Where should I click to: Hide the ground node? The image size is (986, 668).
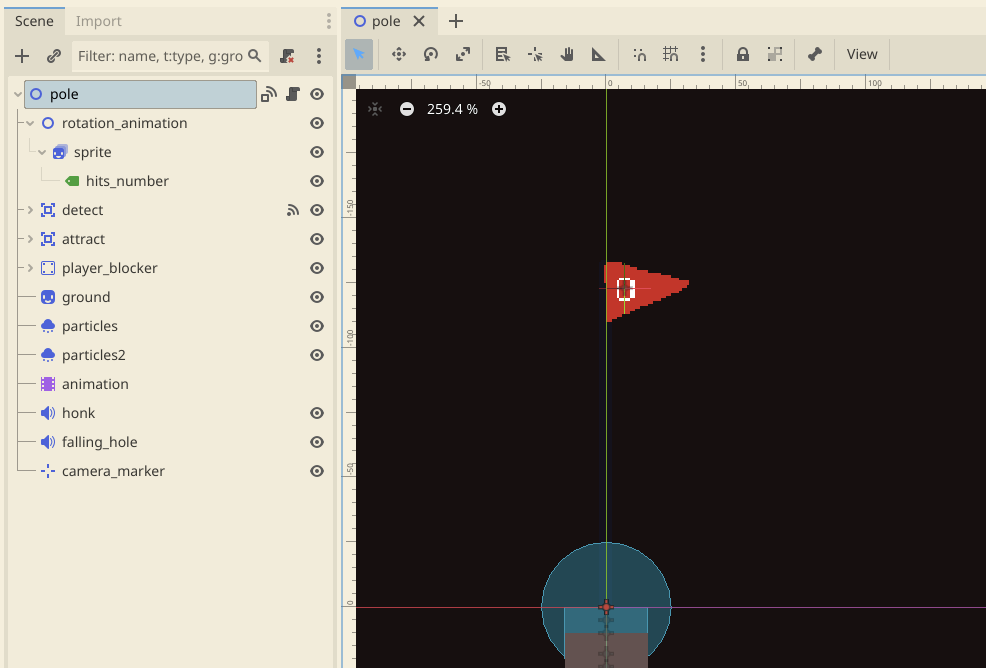pyautogui.click(x=317, y=297)
